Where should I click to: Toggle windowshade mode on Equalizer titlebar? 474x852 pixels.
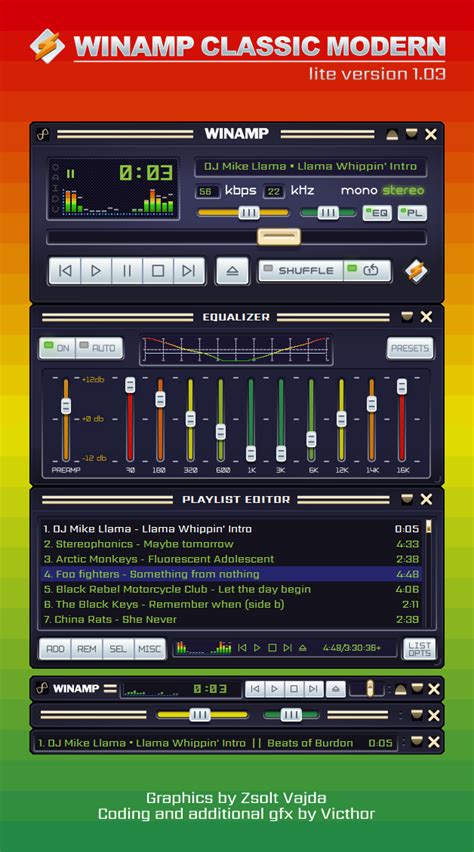click(407, 317)
